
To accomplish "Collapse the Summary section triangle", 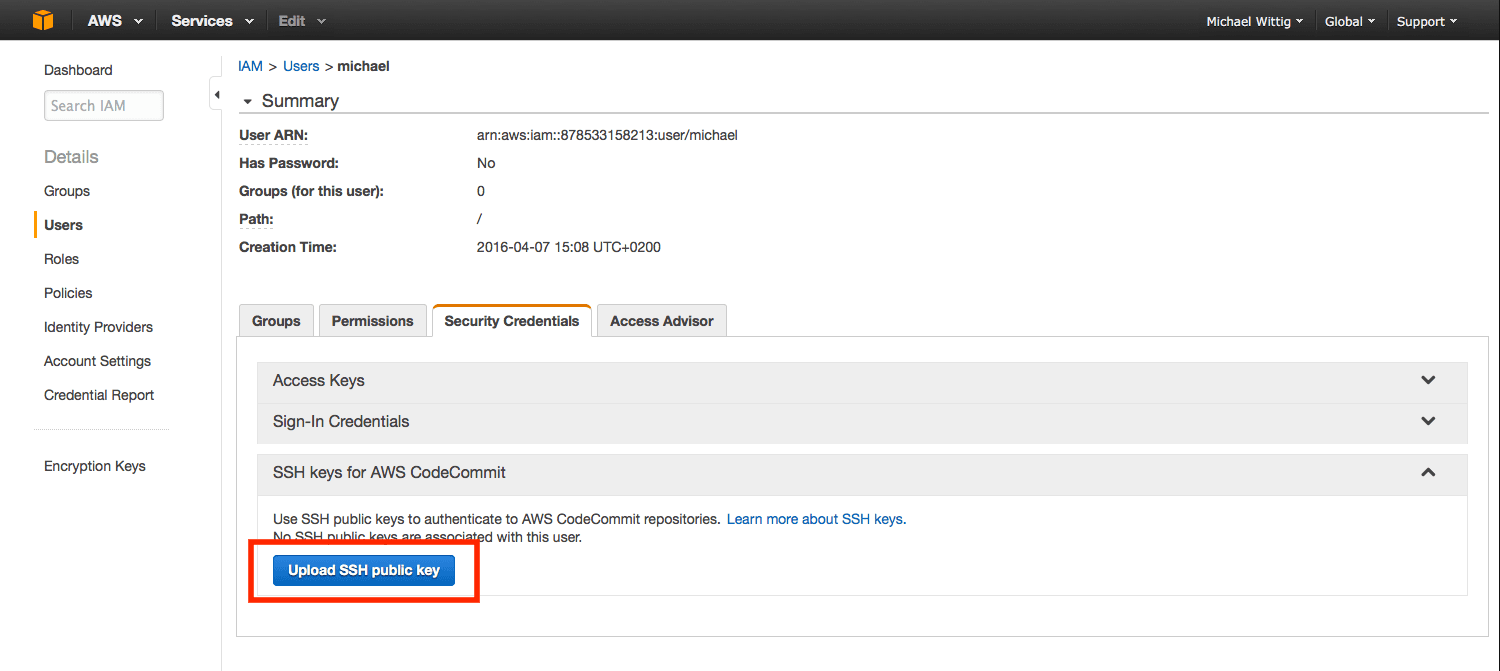I will click(247, 102).
